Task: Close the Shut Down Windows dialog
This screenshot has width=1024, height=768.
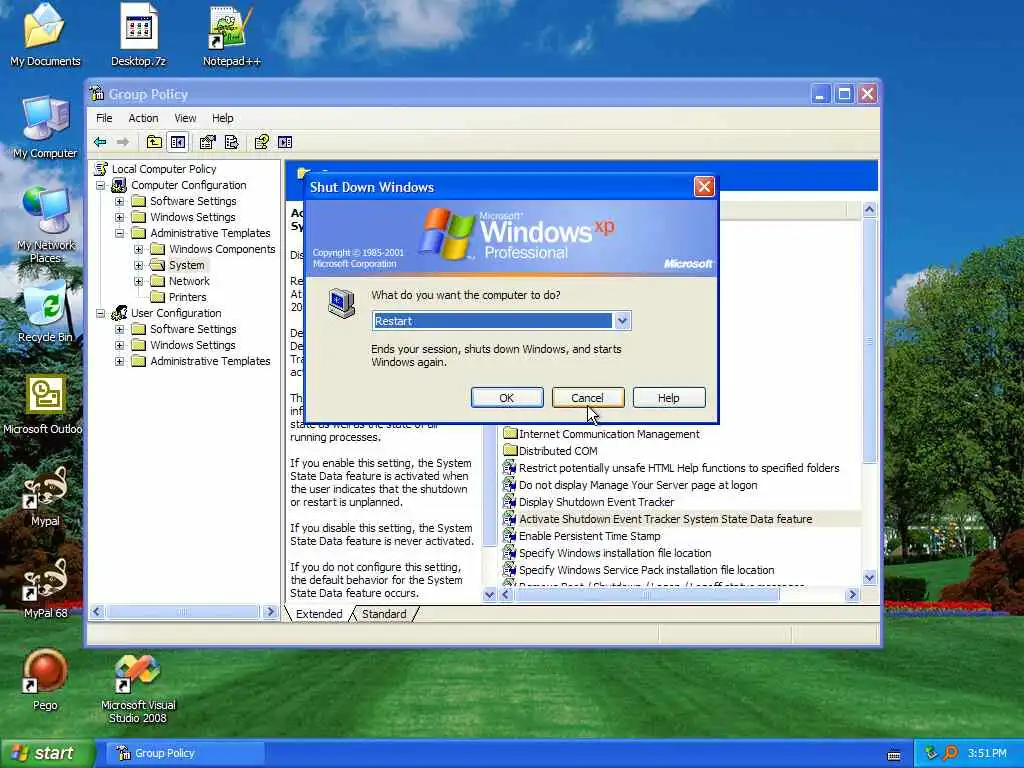Action: pos(704,187)
